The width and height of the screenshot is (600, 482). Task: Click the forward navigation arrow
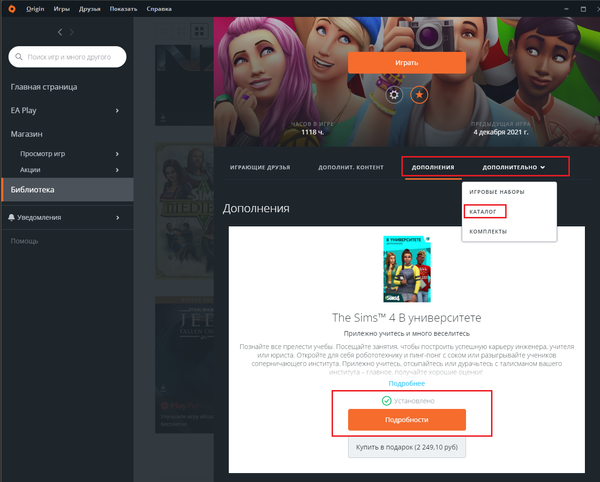(72, 32)
